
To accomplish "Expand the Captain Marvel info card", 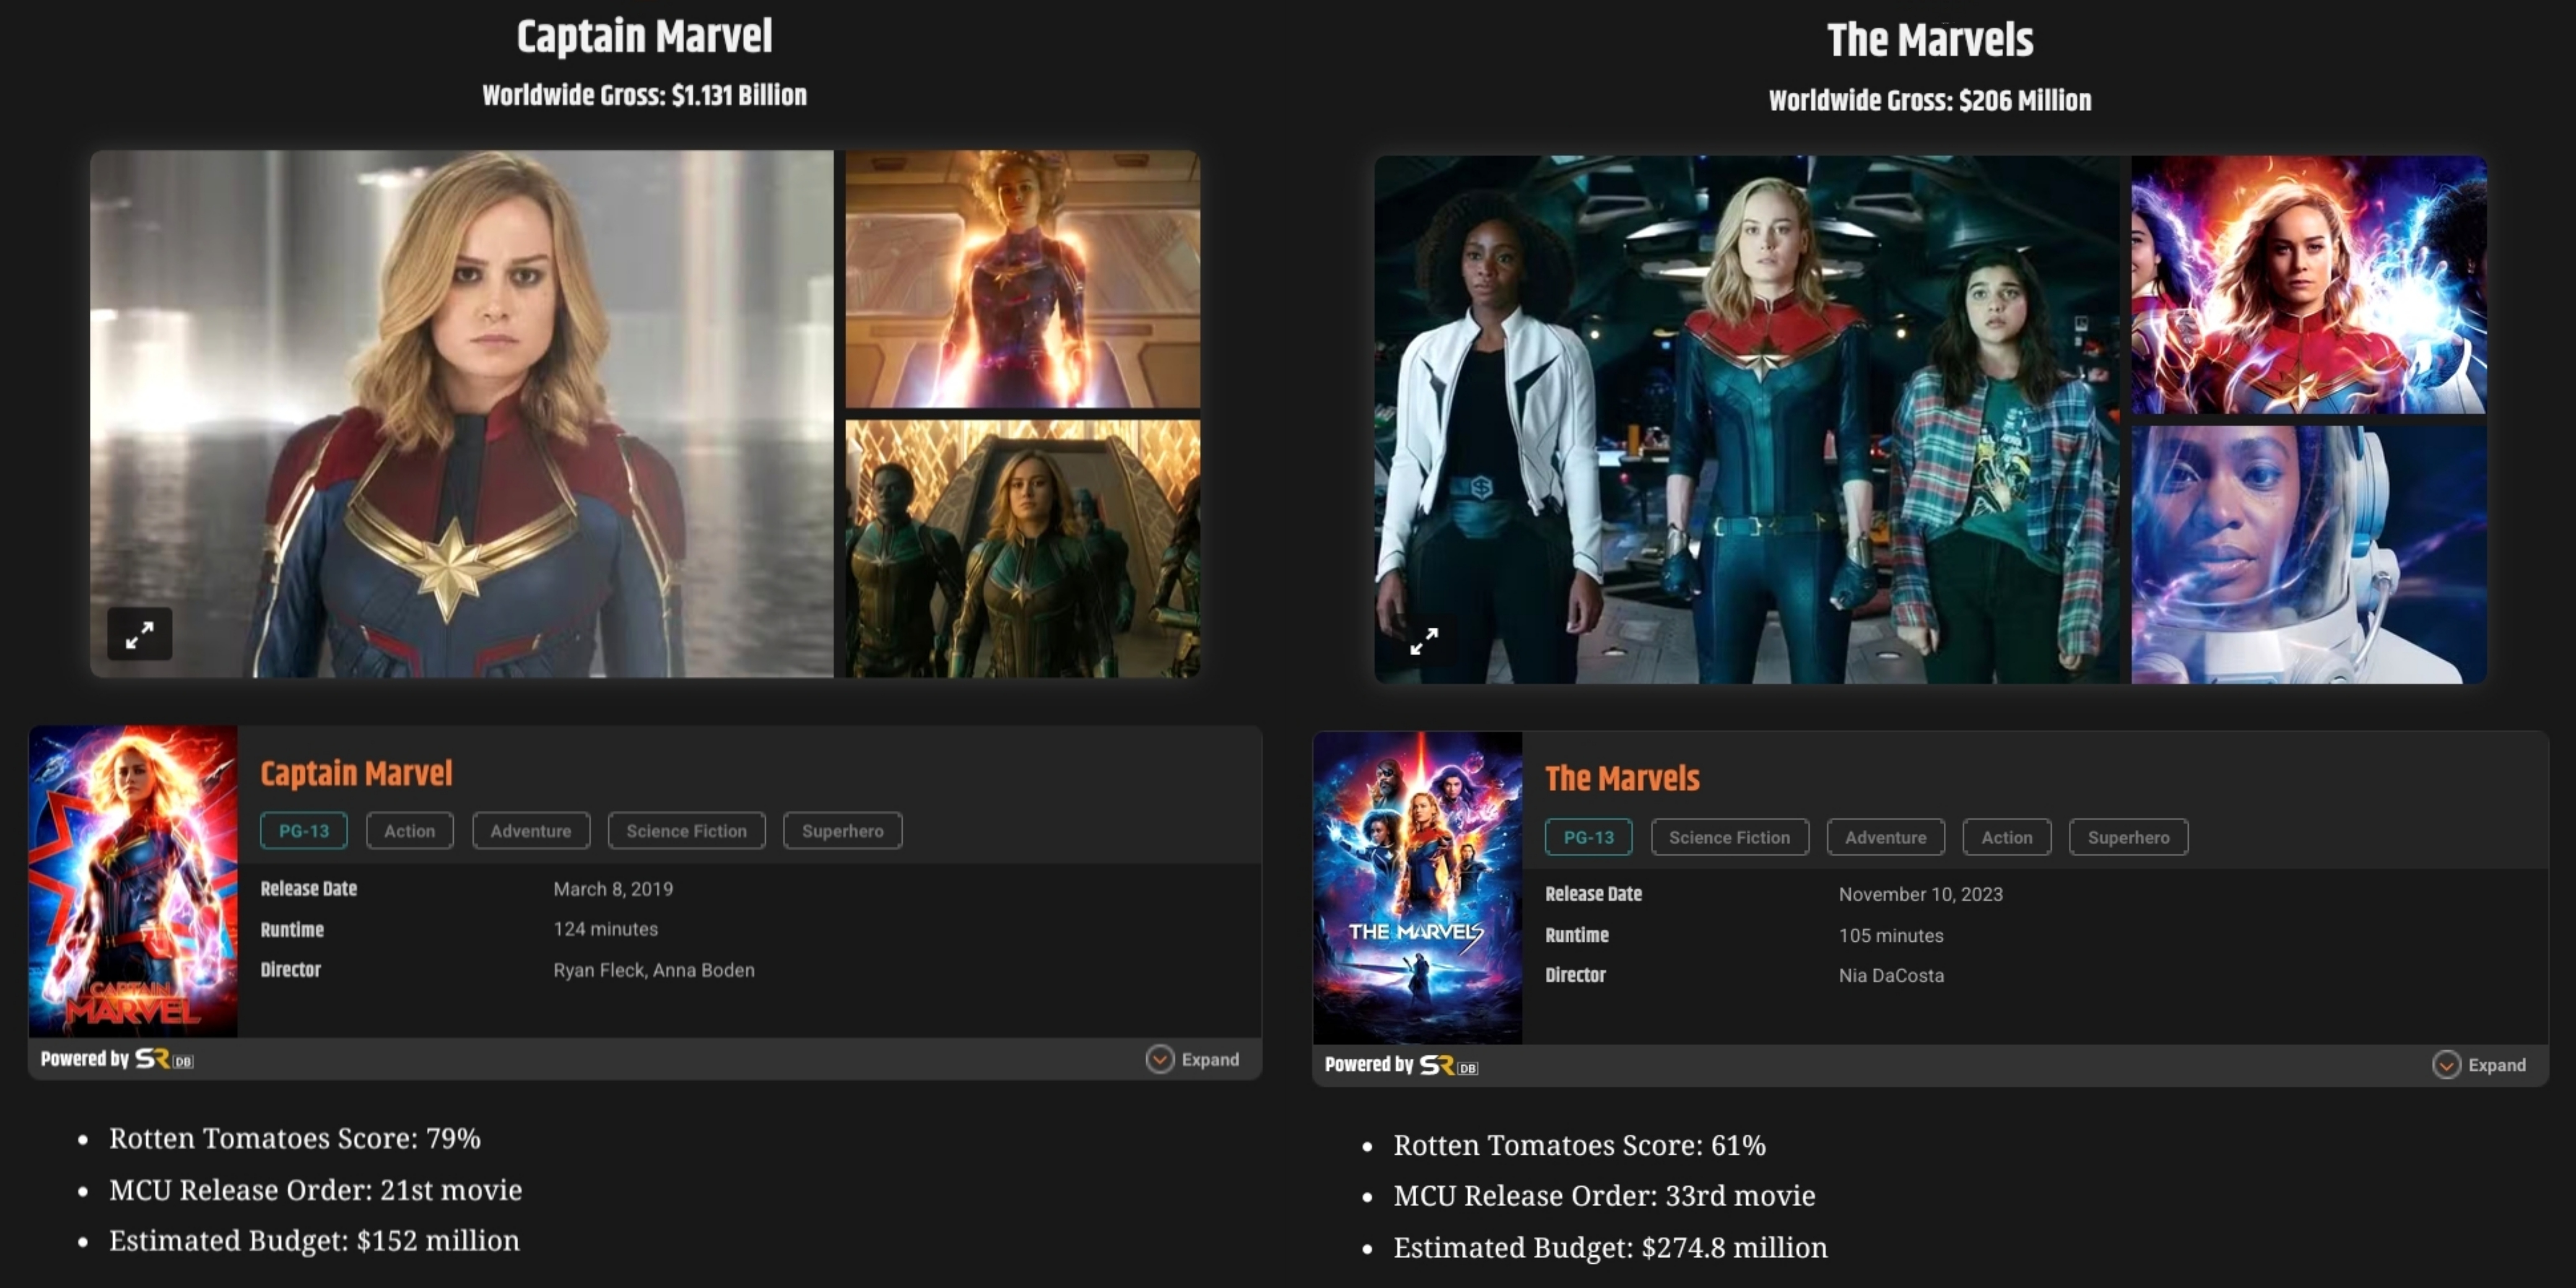I will (x=1193, y=1059).
